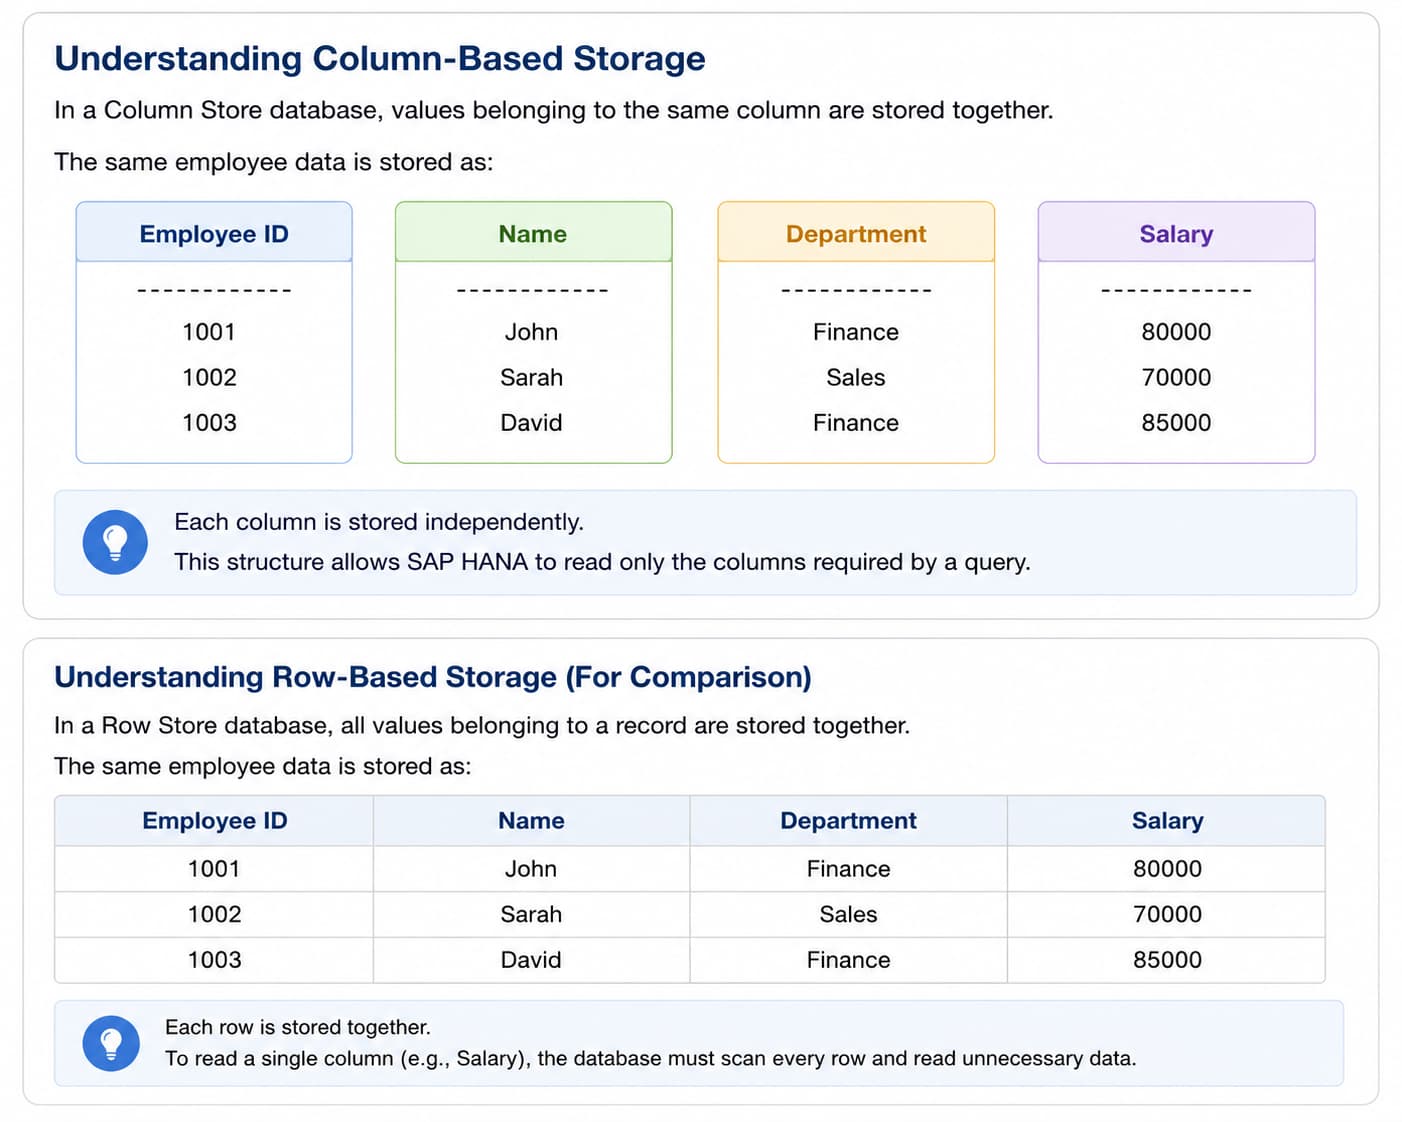Click the Name table header cell
This screenshot has width=1402, height=1122.
[x=531, y=821]
